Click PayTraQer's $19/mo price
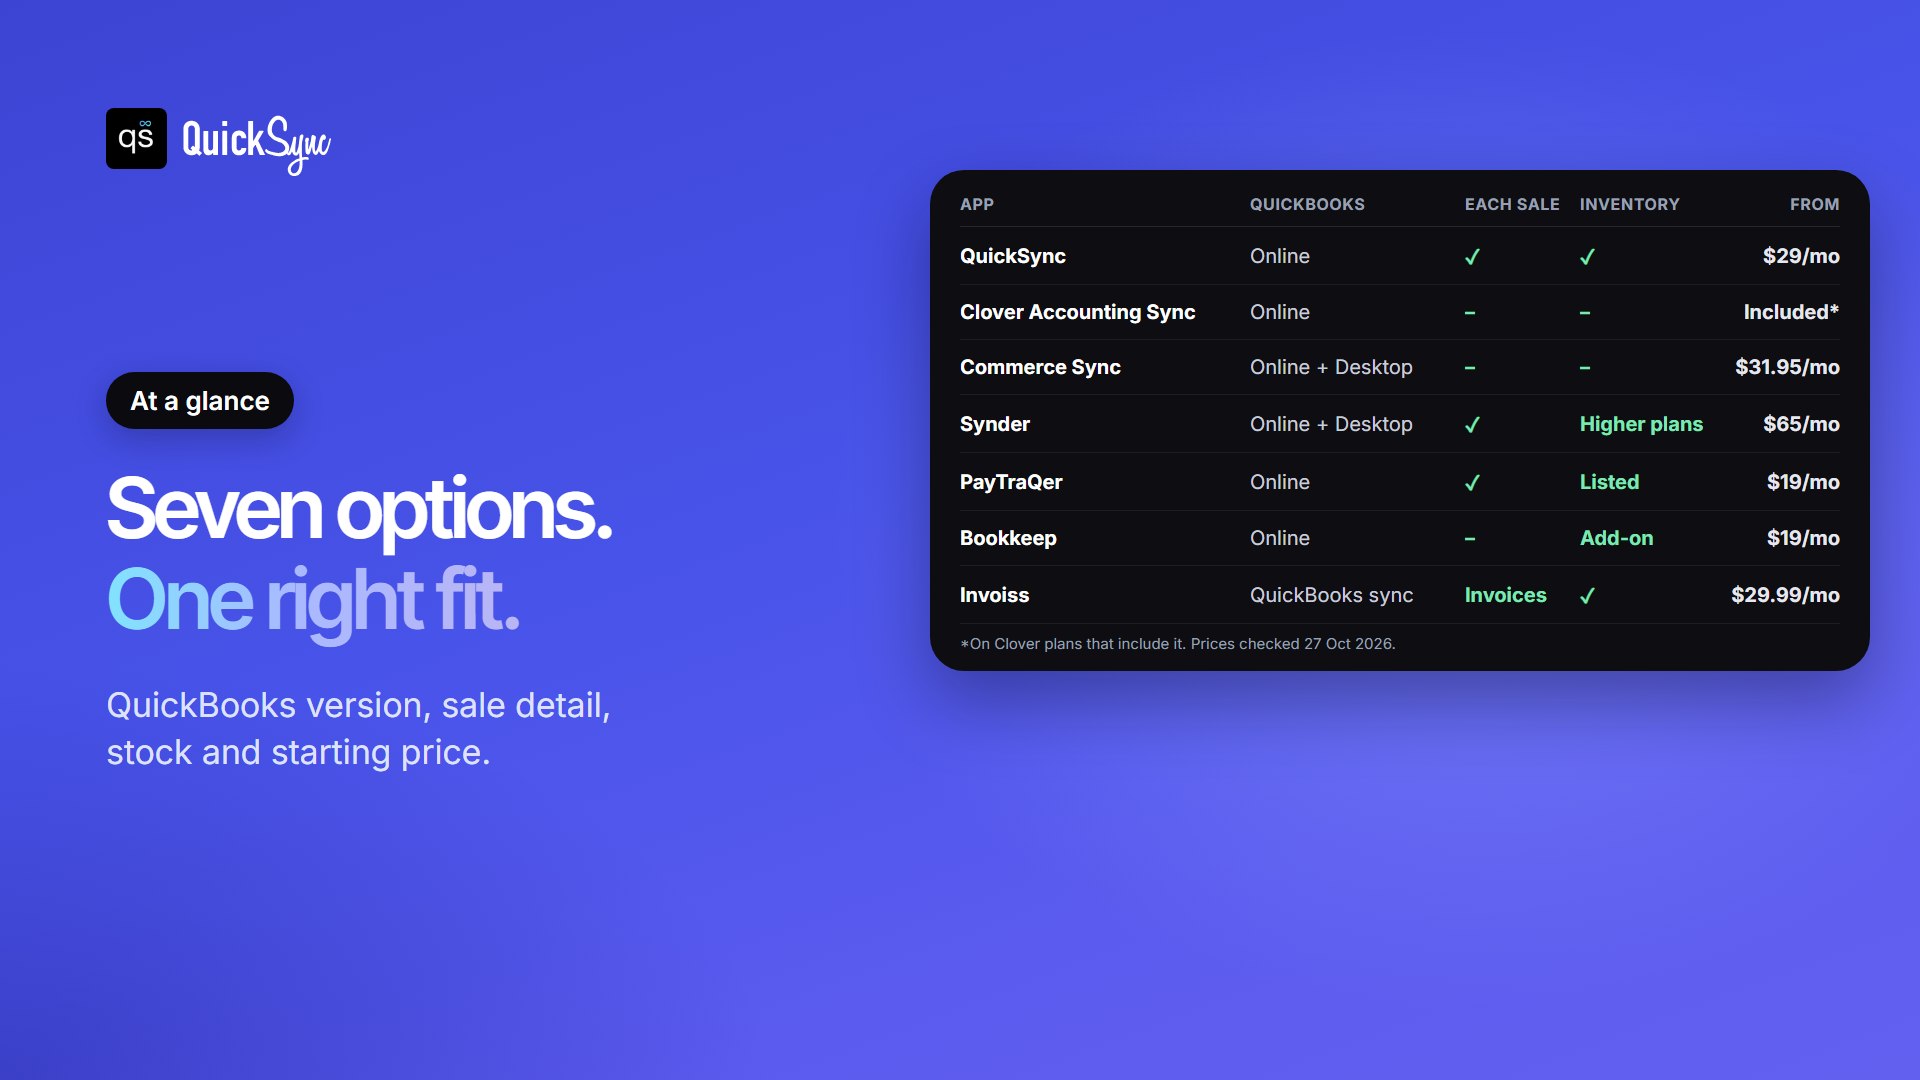The width and height of the screenshot is (1920, 1080). point(1803,482)
